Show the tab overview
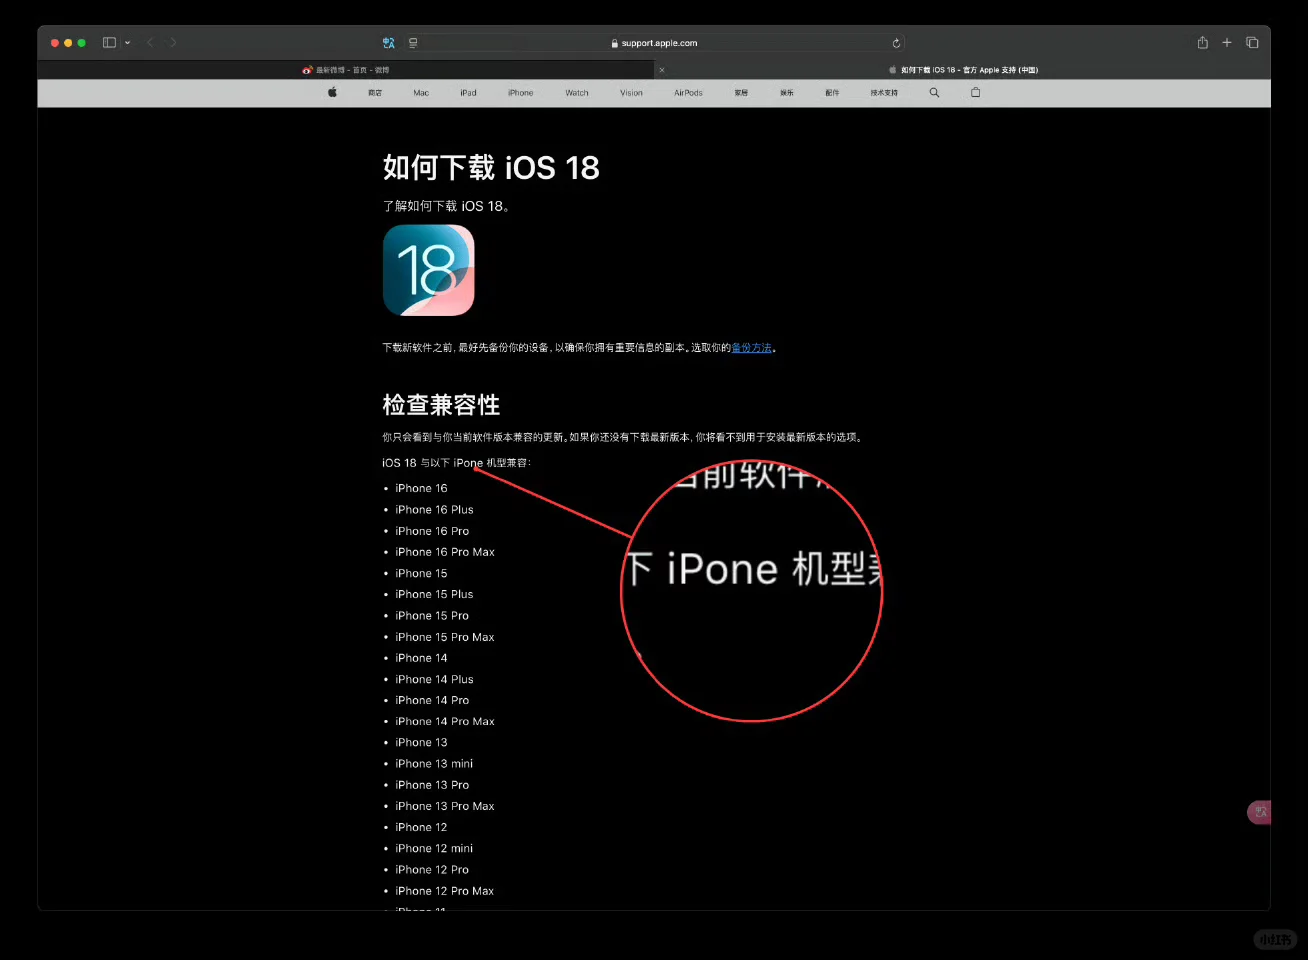The image size is (1308, 960). coord(1252,43)
